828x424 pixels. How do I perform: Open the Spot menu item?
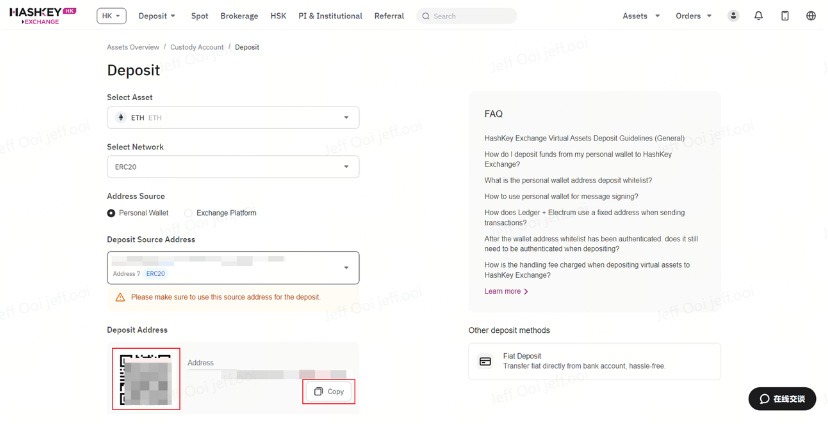(x=200, y=16)
